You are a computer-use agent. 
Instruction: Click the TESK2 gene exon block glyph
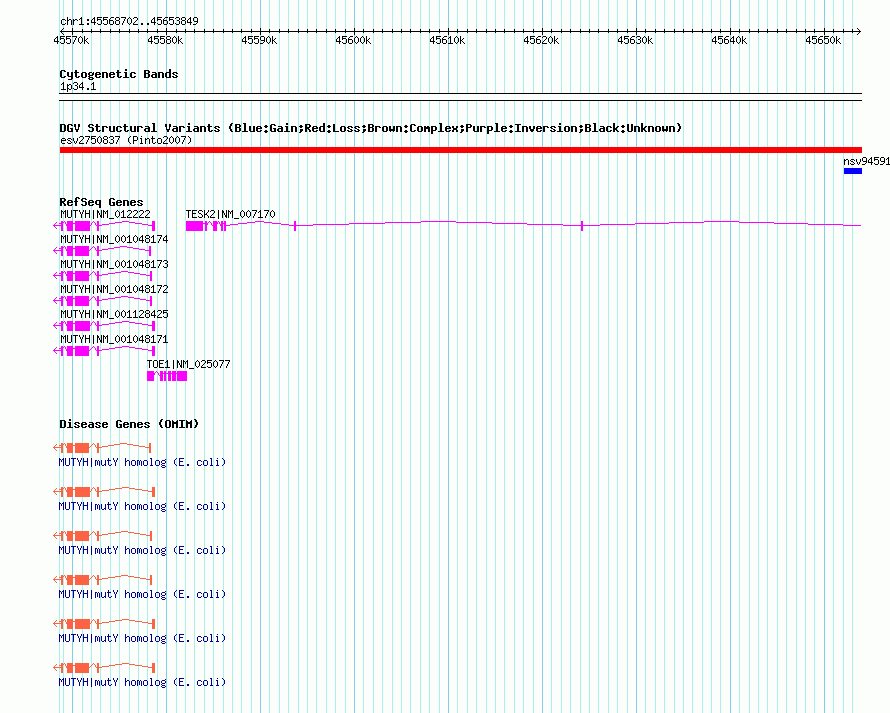click(195, 226)
